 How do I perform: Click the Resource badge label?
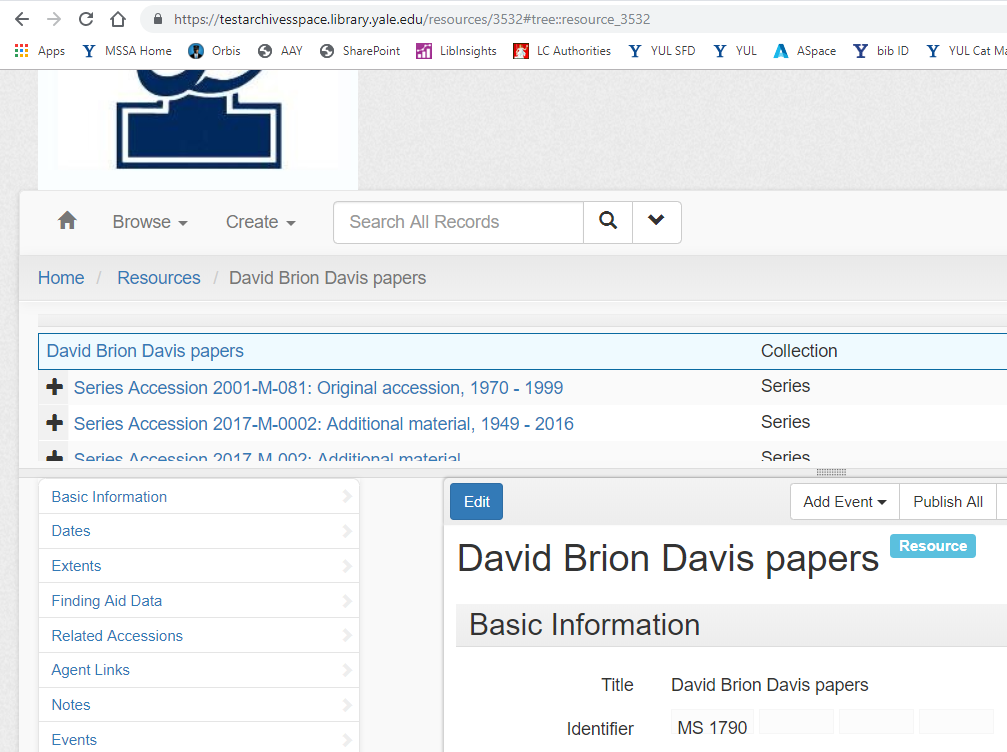point(933,546)
